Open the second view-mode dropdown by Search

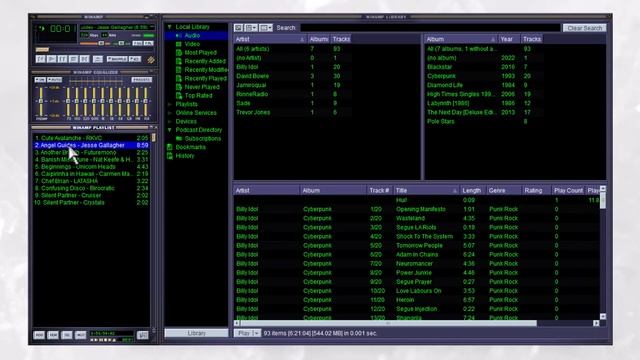(x=251, y=28)
